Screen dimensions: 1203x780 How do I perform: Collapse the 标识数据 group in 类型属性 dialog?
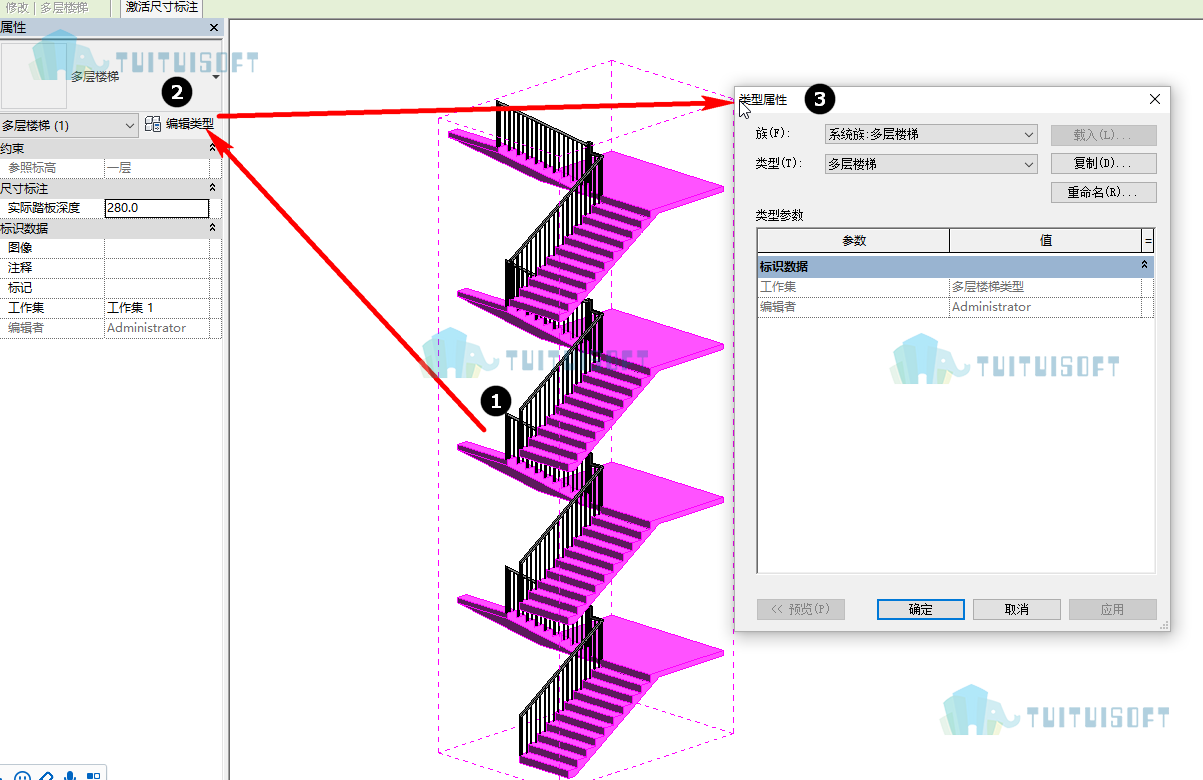tap(1145, 266)
